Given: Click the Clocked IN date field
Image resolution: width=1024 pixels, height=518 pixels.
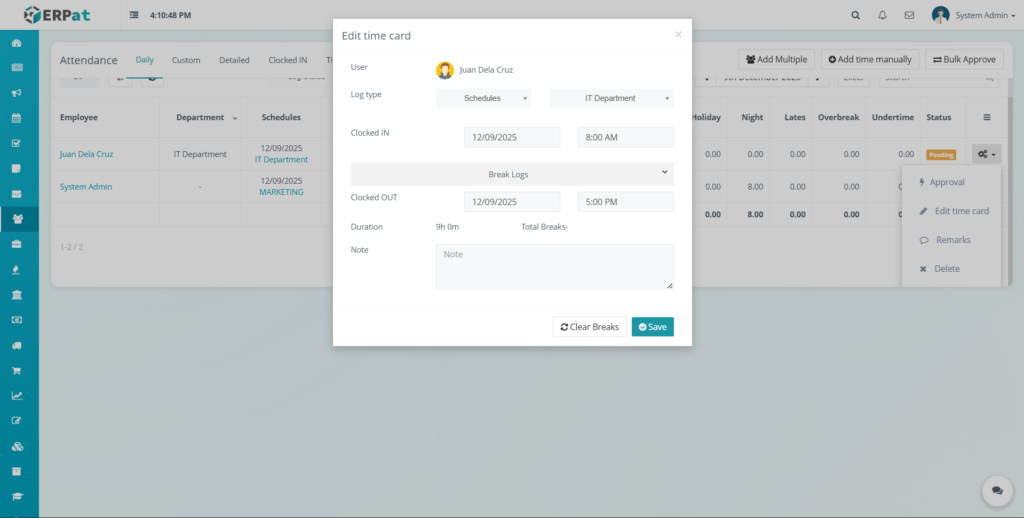Looking at the screenshot, I should [512, 138].
